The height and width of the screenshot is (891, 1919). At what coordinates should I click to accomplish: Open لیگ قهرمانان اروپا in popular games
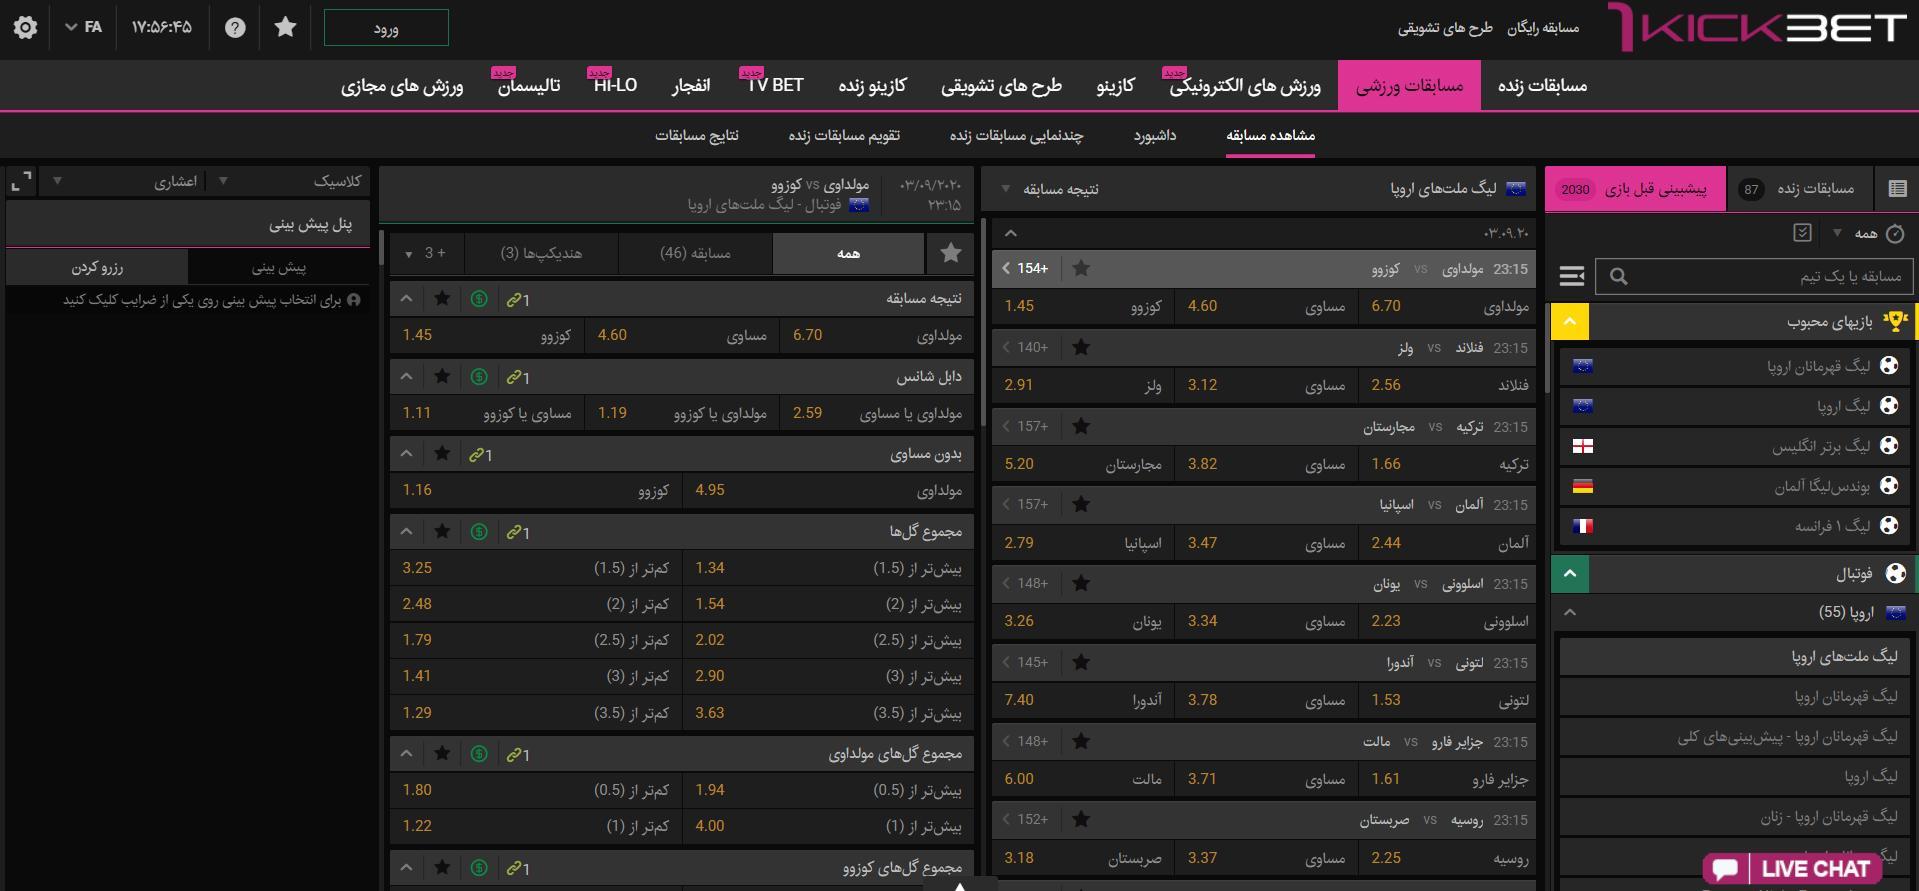point(1735,366)
